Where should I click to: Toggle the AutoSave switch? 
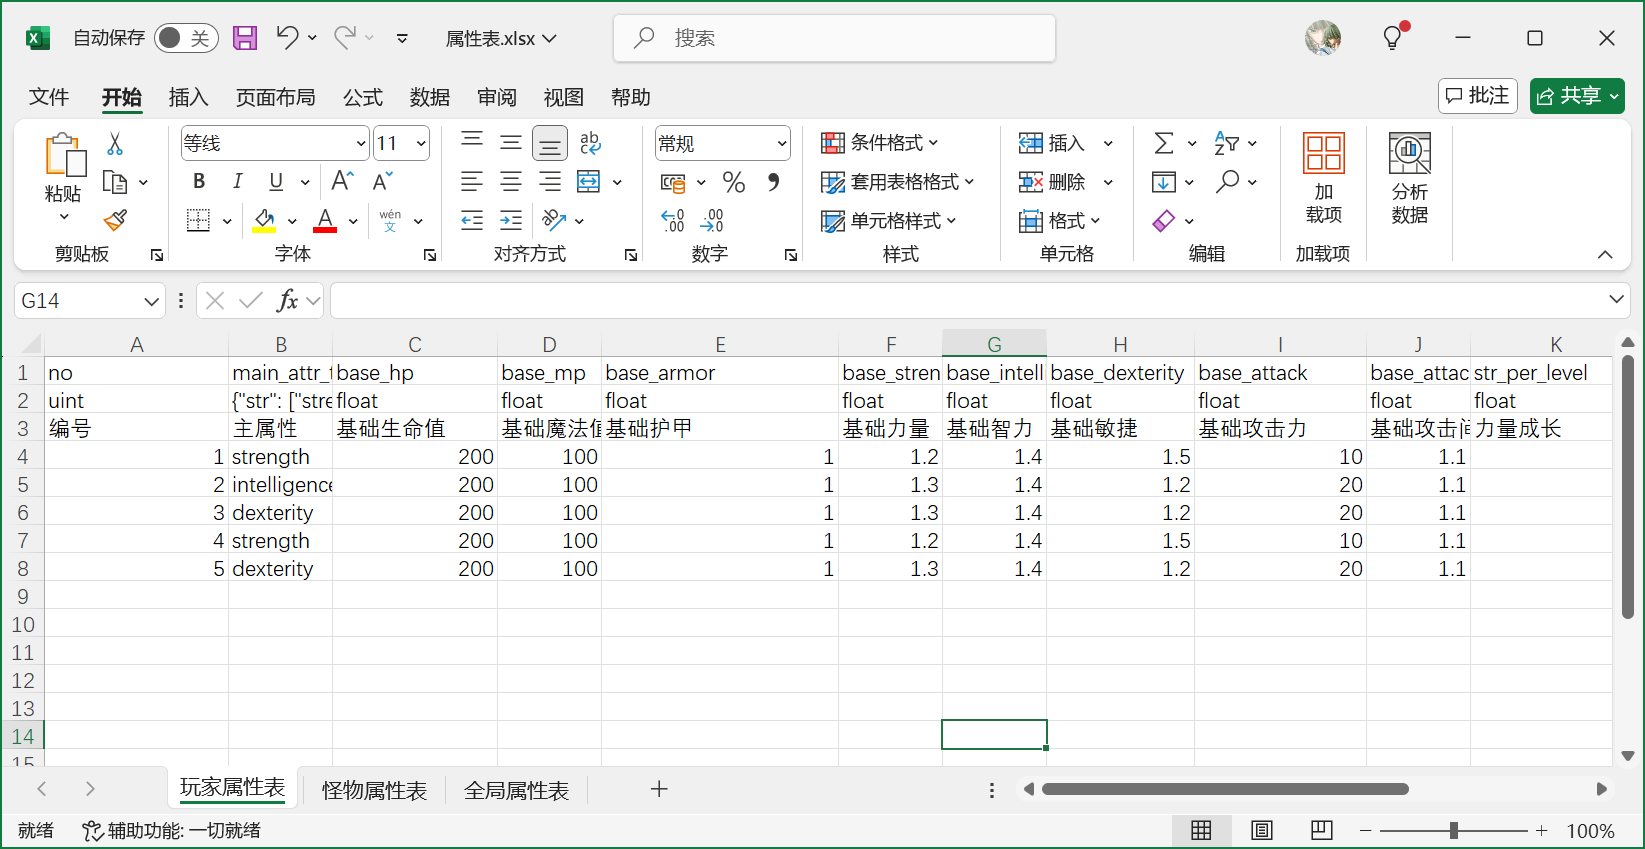tap(186, 38)
